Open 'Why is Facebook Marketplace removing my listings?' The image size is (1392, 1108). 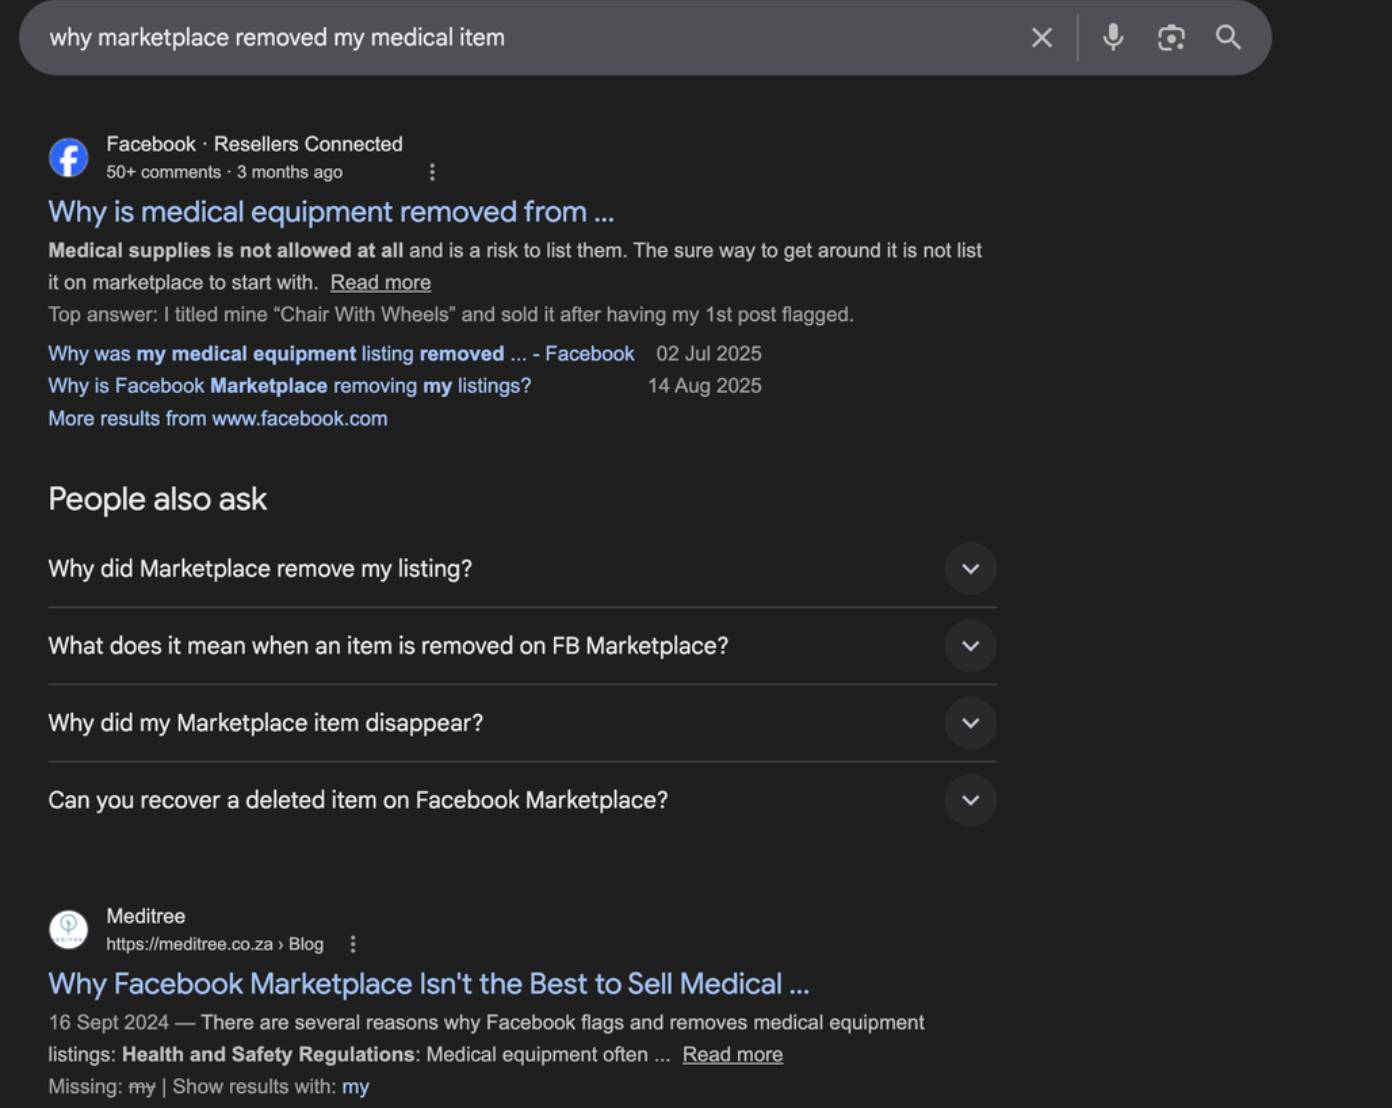[x=290, y=386]
